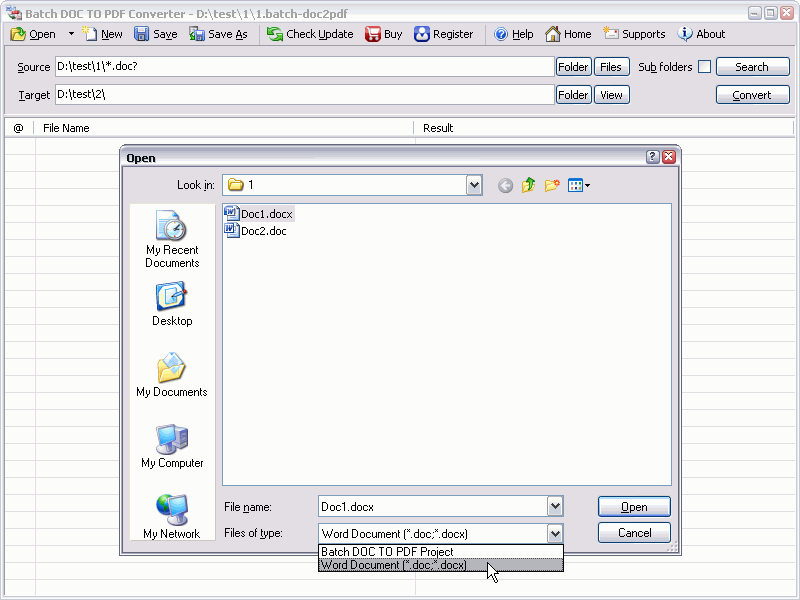
Task: Click the View button beside Target
Action: [611, 95]
